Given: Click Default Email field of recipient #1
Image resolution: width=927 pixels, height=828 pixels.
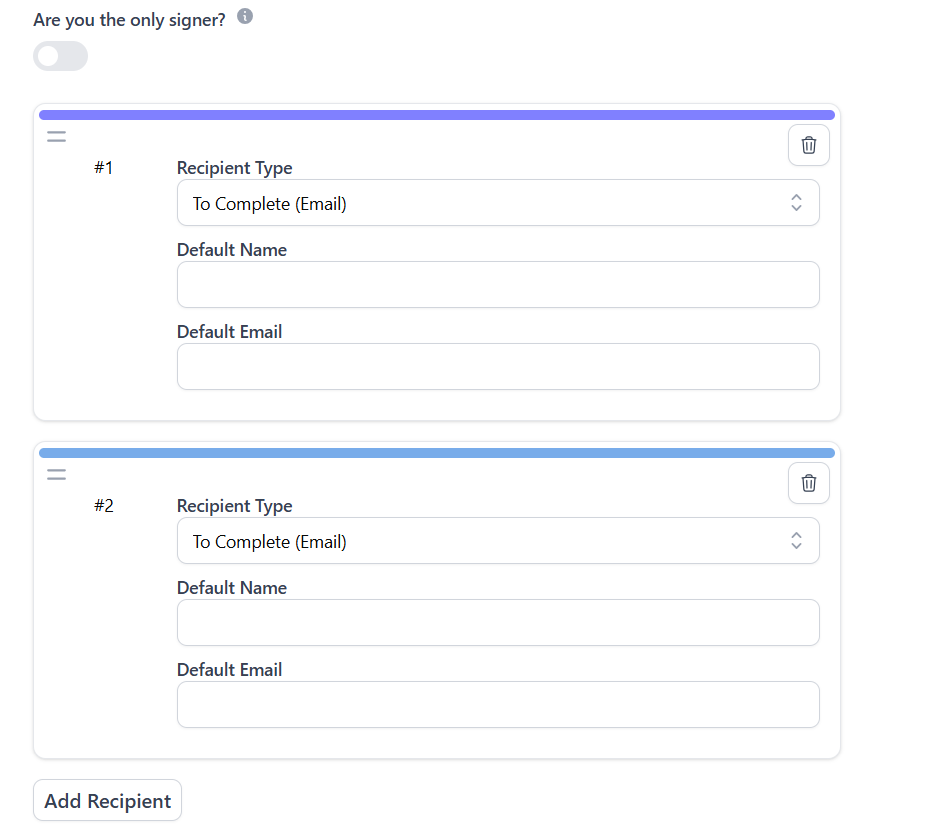Looking at the screenshot, I should tap(498, 366).
